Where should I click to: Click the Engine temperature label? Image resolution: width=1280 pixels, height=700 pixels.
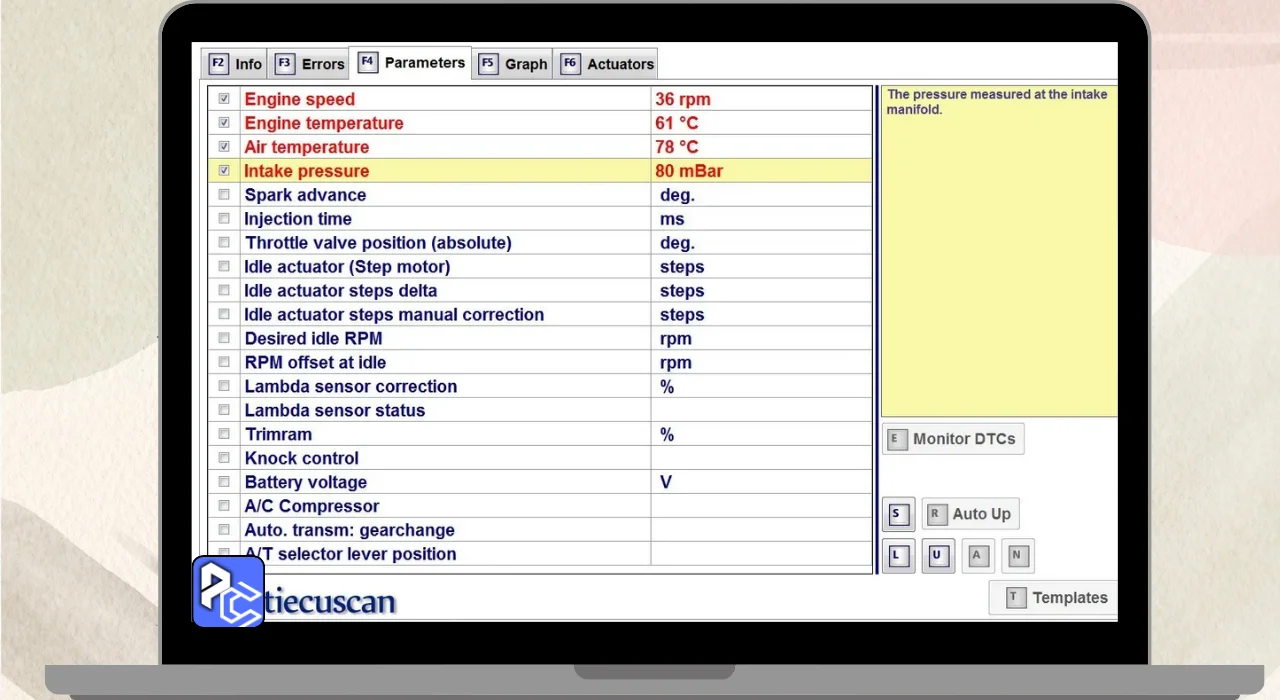click(324, 123)
